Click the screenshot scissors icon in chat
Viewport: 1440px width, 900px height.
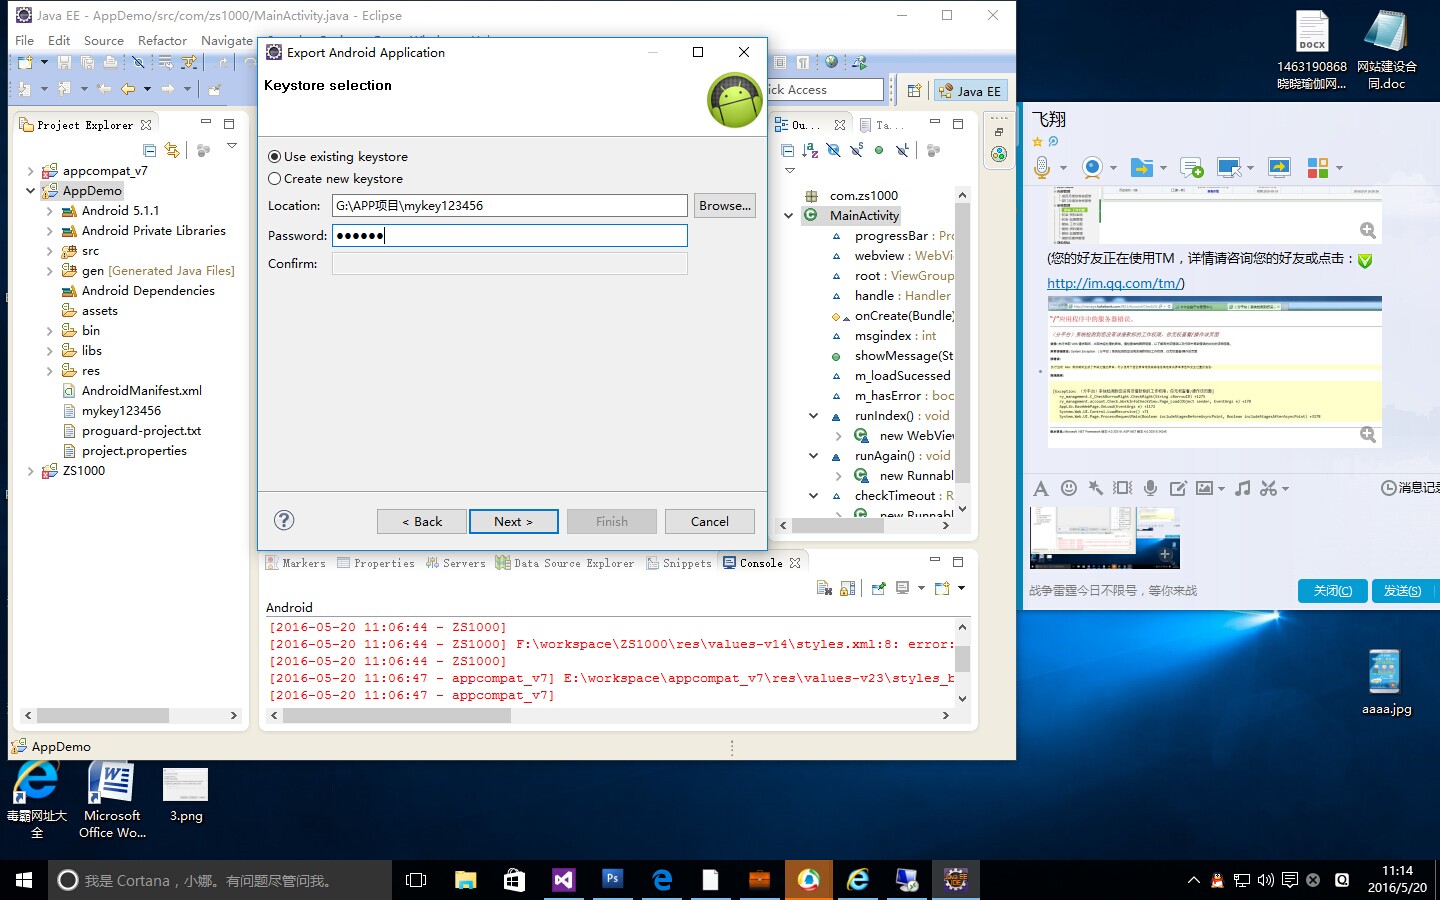click(x=1269, y=488)
